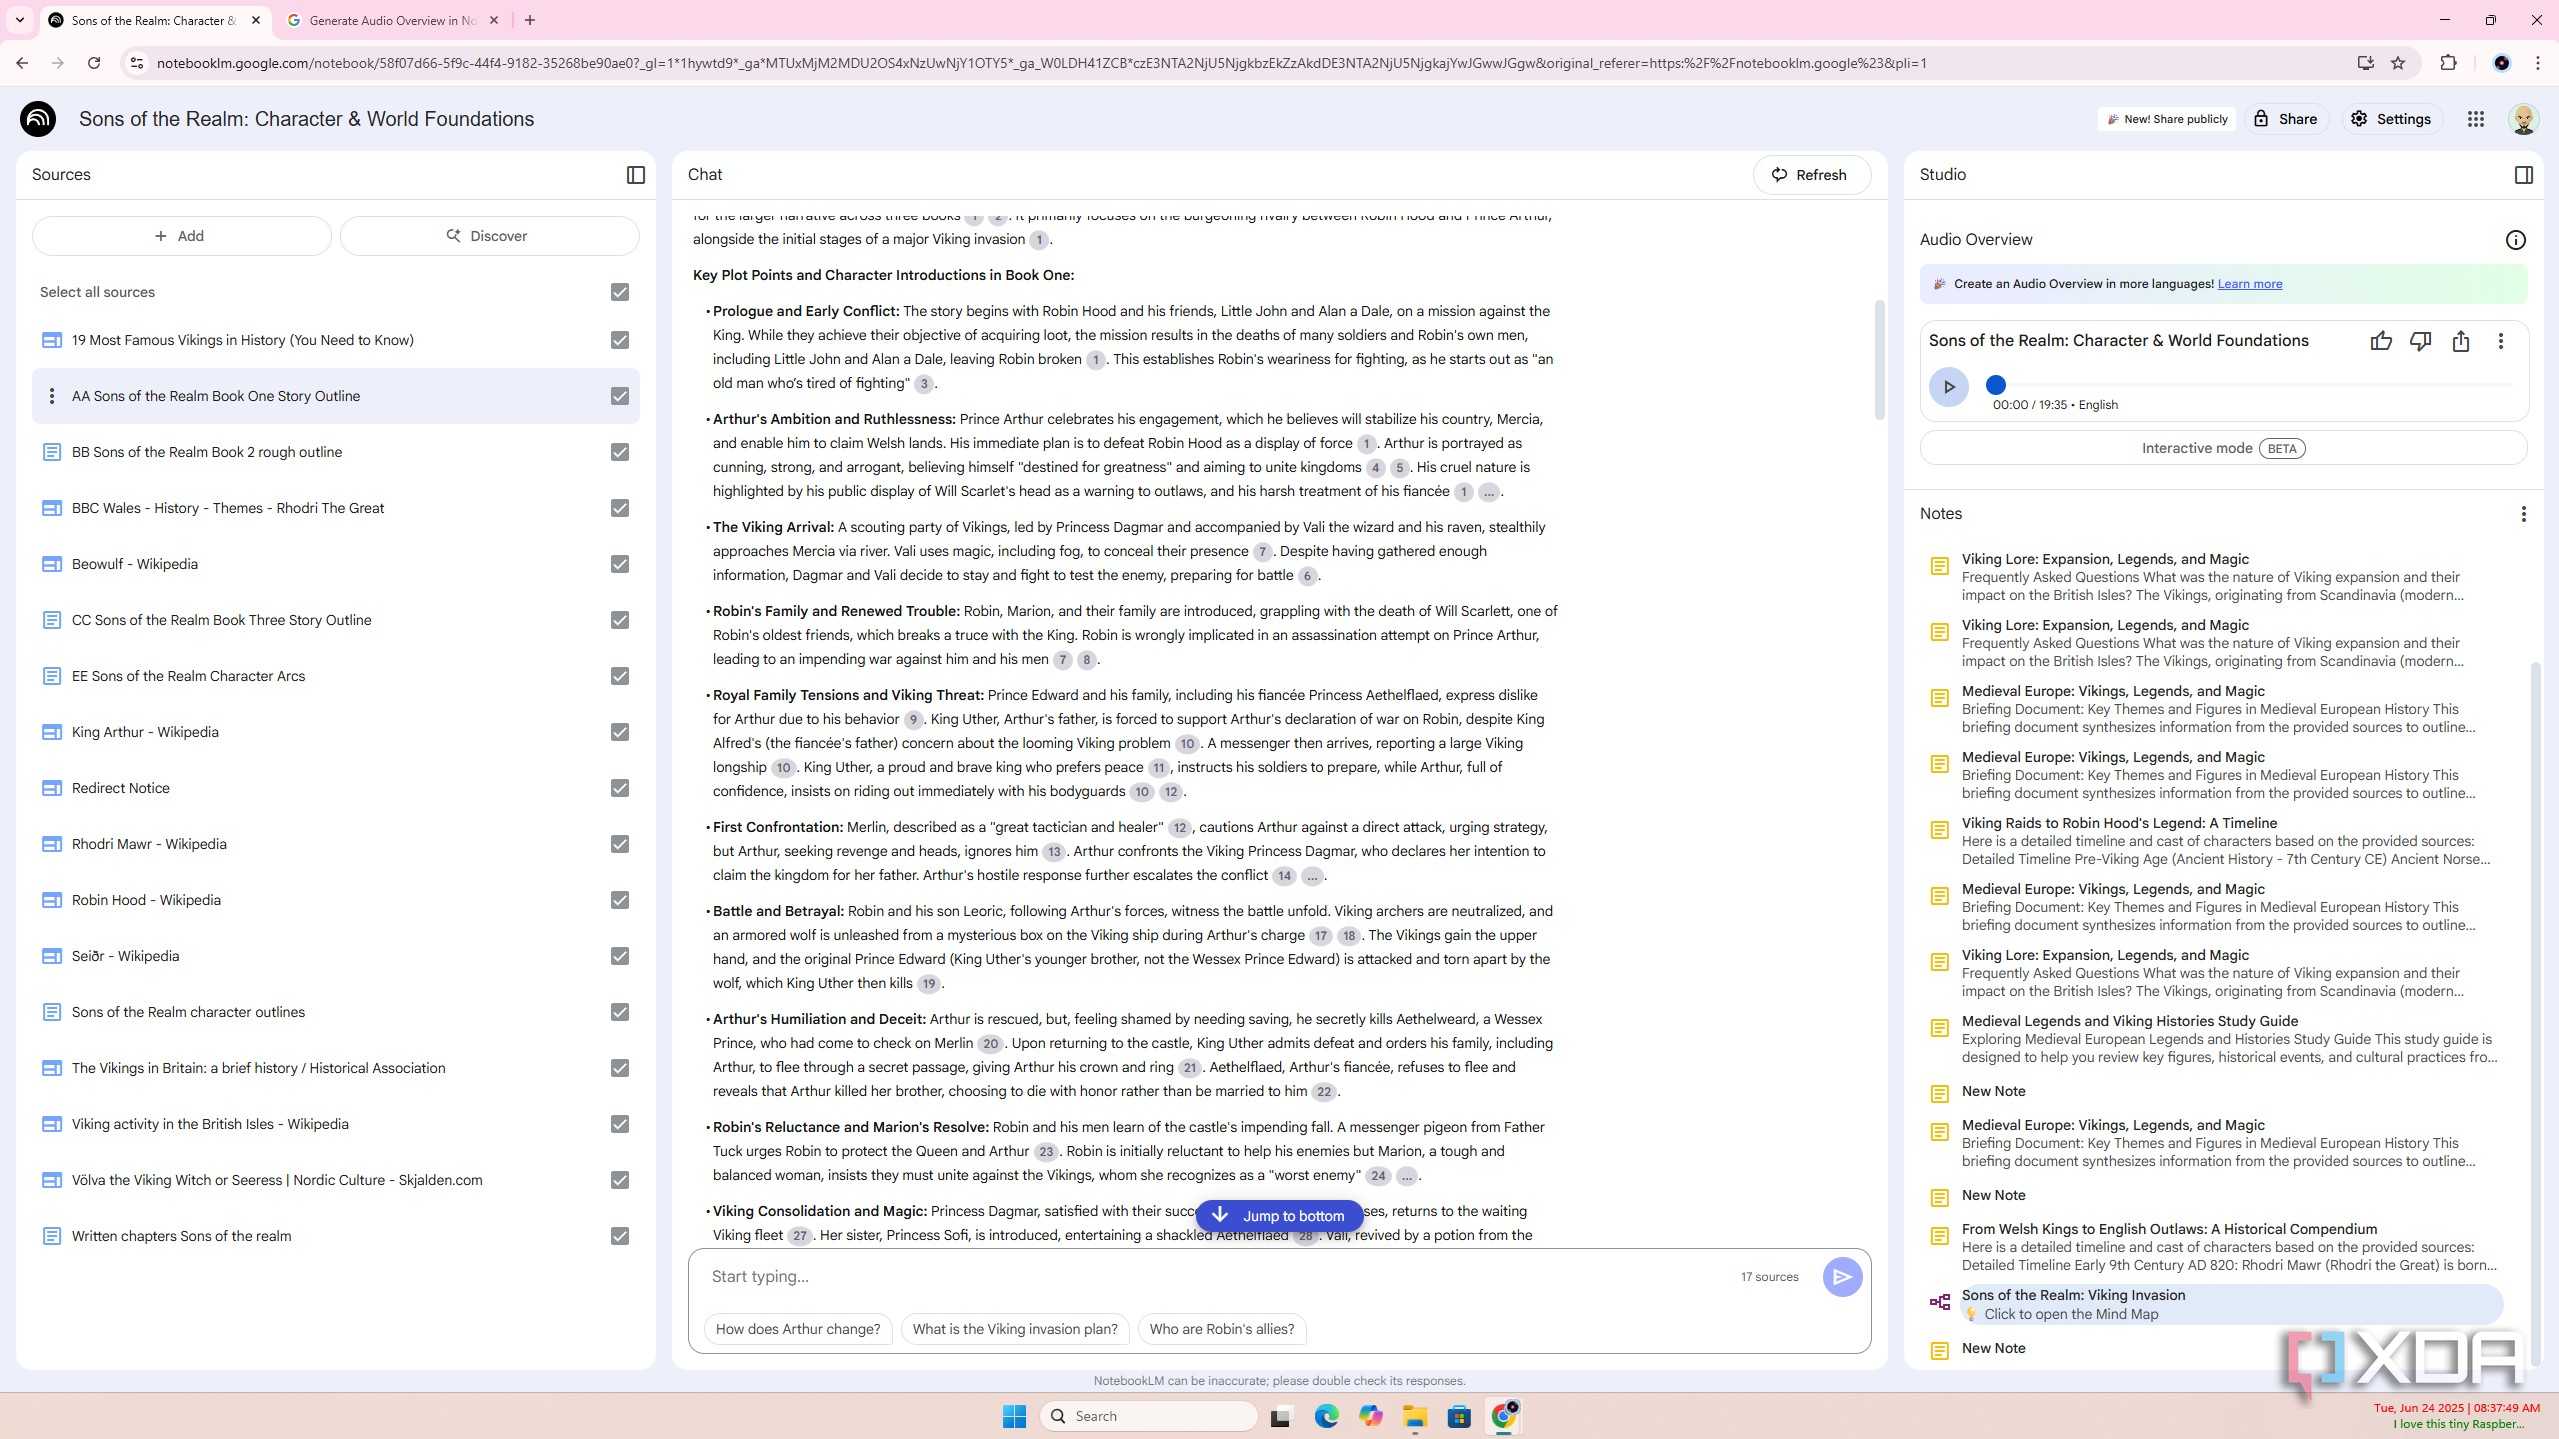Viewport: 2559px width, 1439px height.
Task: Open the Learn more link
Action: click(x=2249, y=284)
